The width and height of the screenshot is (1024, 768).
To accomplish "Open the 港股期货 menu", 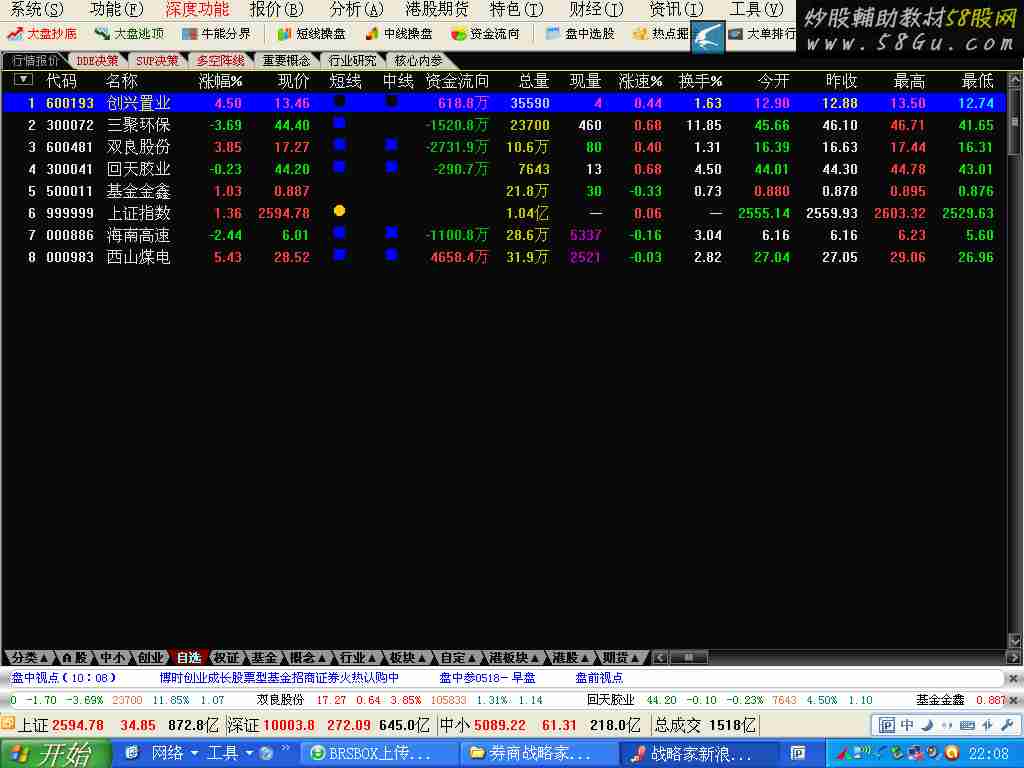I will (437, 9).
